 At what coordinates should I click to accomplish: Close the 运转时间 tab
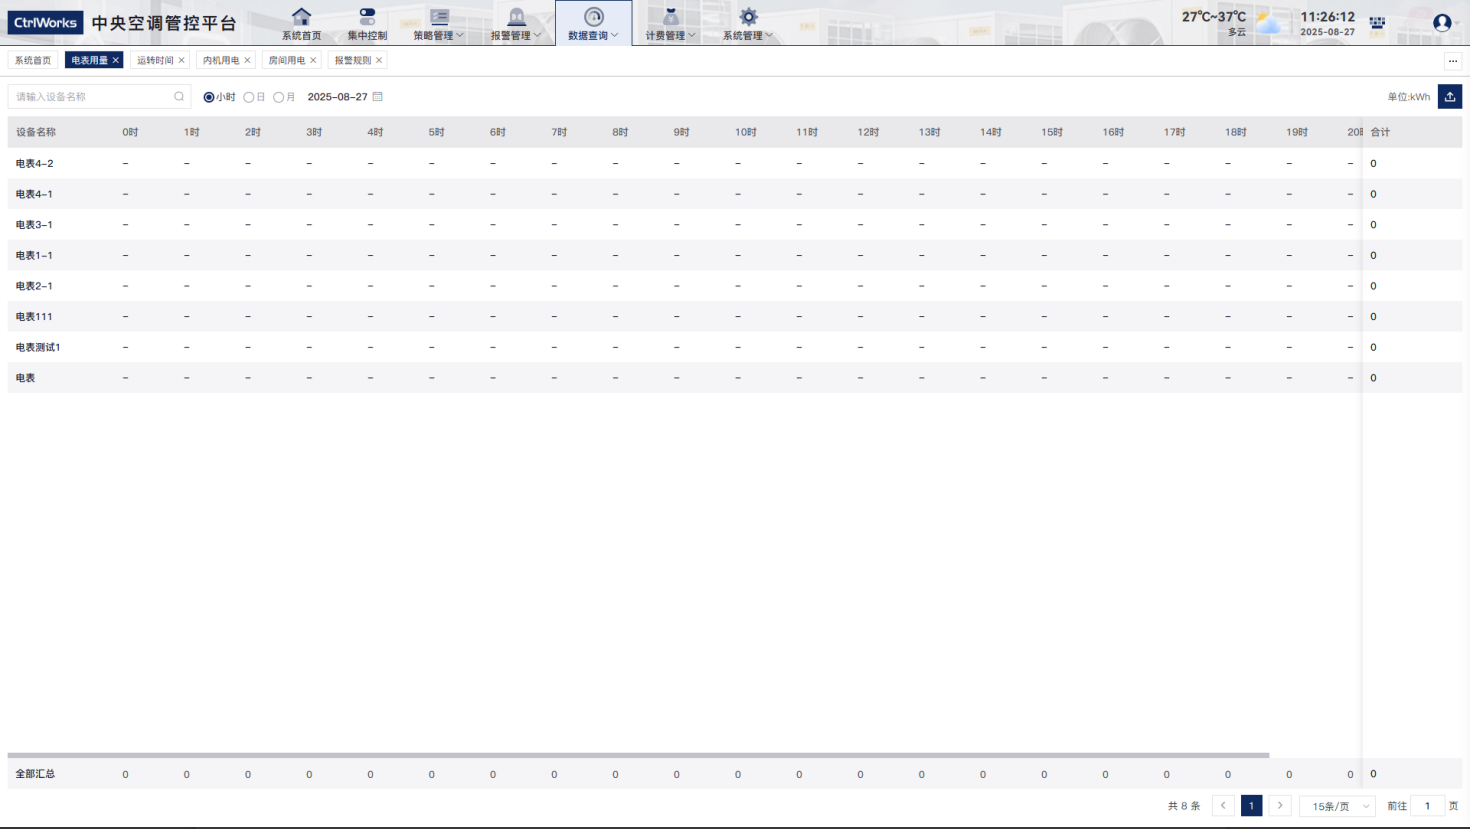[182, 61]
